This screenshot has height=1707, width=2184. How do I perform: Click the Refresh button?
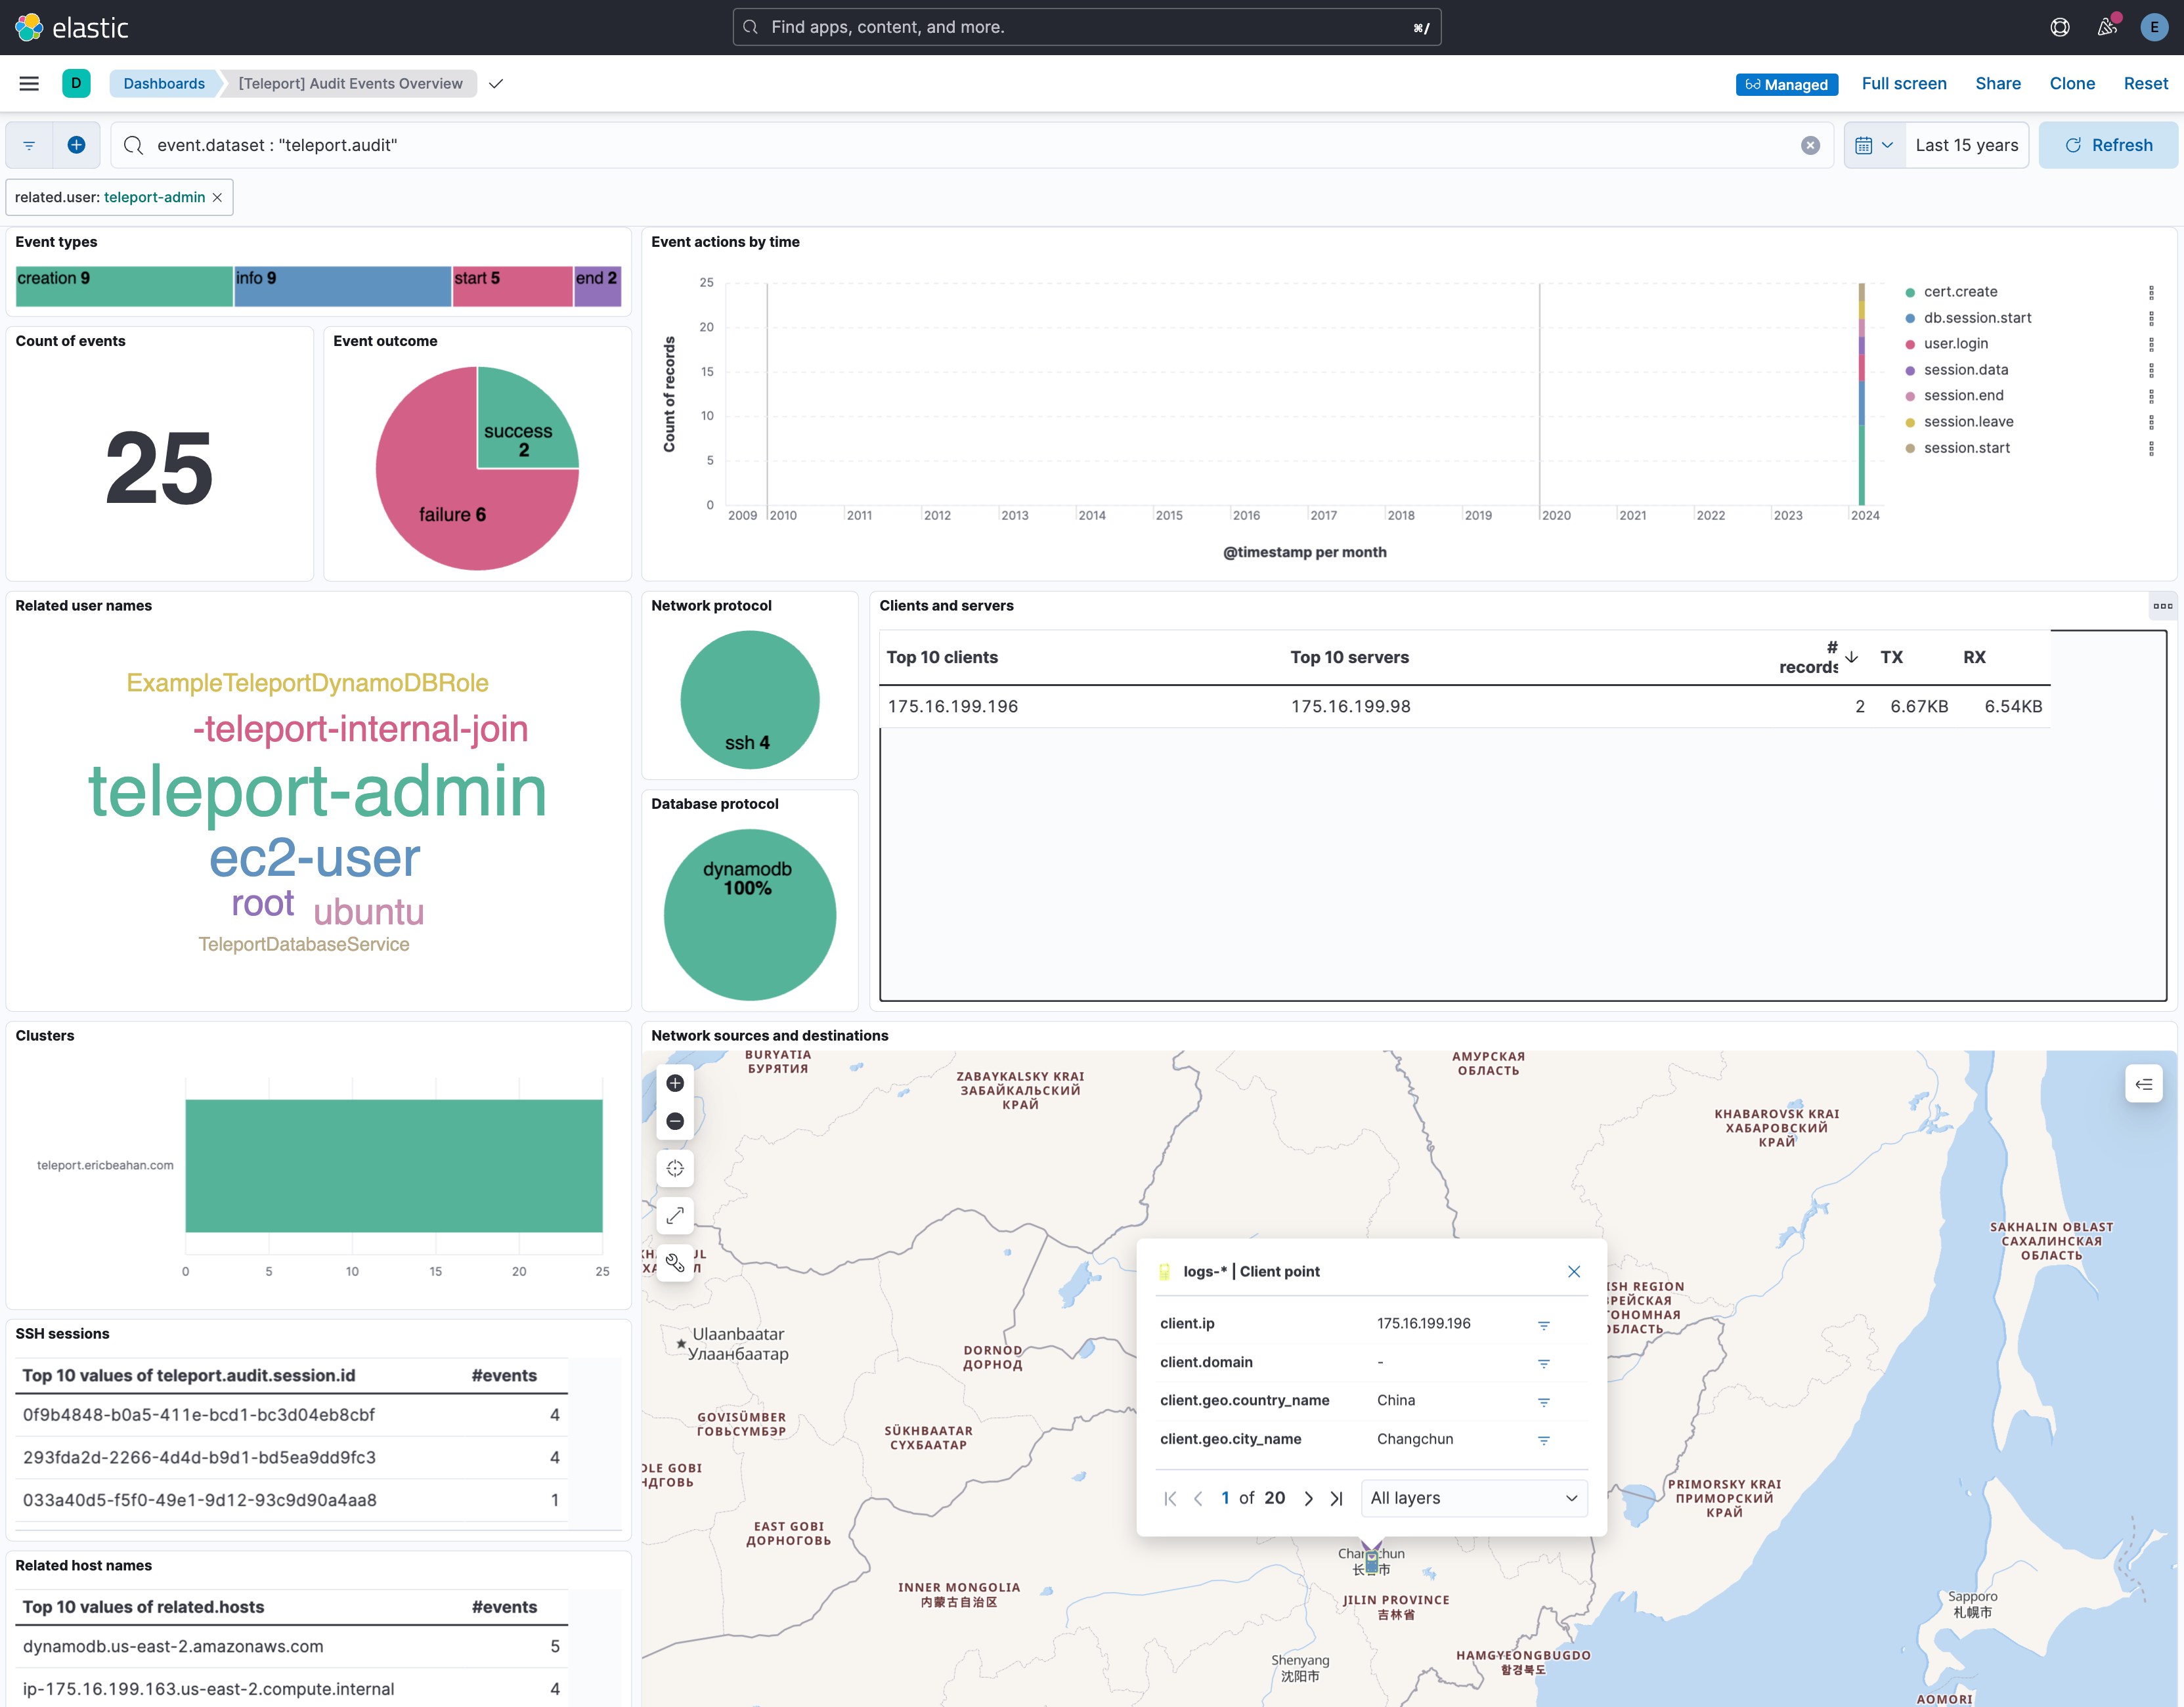pyautogui.click(x=2108, y=146)
